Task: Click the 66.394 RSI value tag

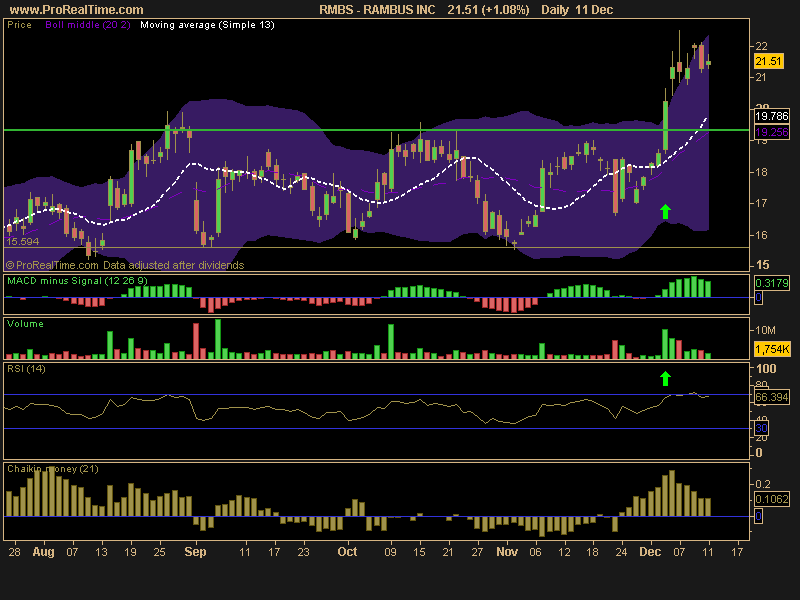Action: (x=771, y=397)
